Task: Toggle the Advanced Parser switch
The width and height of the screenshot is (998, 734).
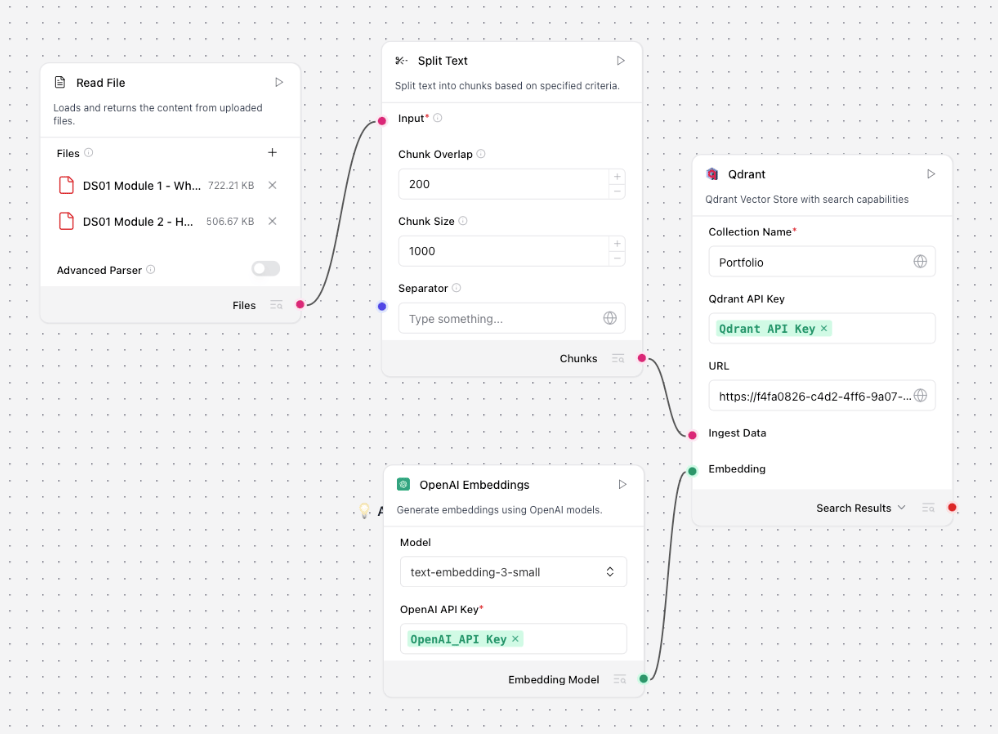Action: [x=266, y=269]
